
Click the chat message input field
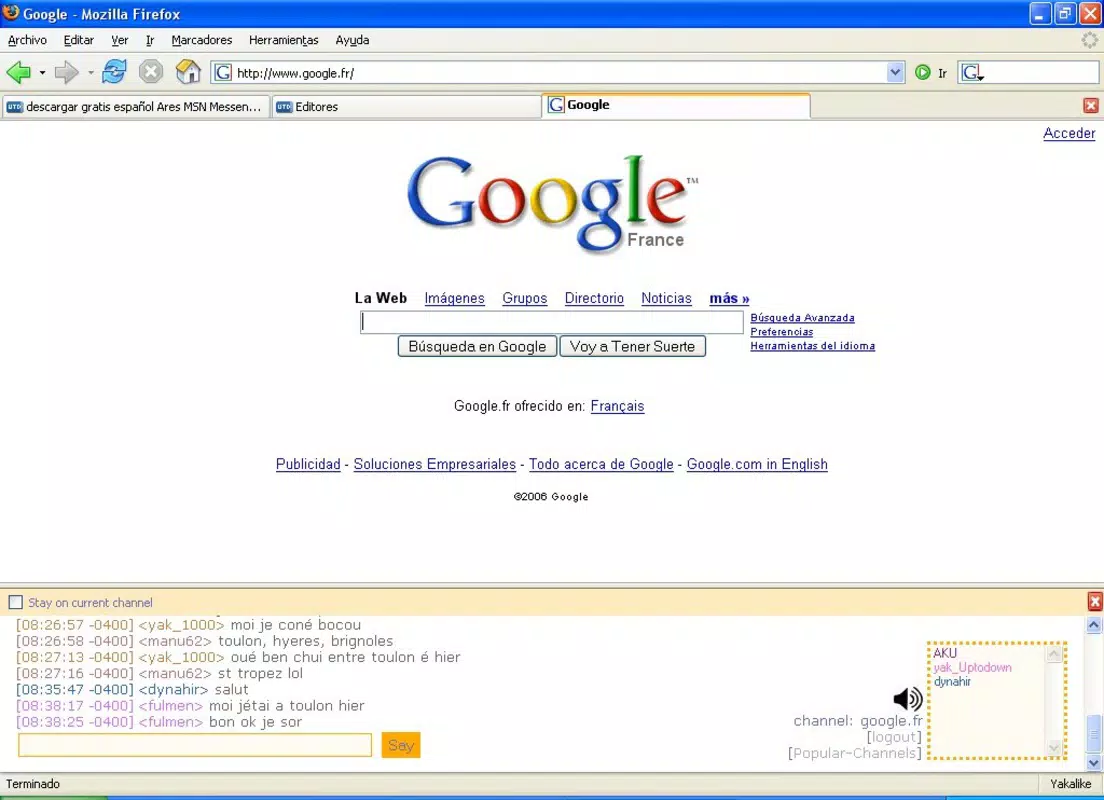(195, 745)
